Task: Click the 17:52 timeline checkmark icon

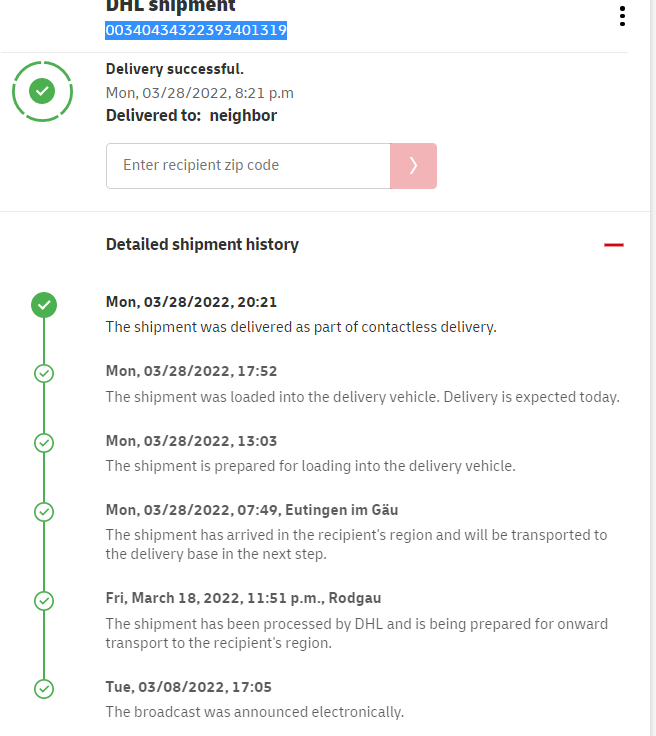Action: 44,373
